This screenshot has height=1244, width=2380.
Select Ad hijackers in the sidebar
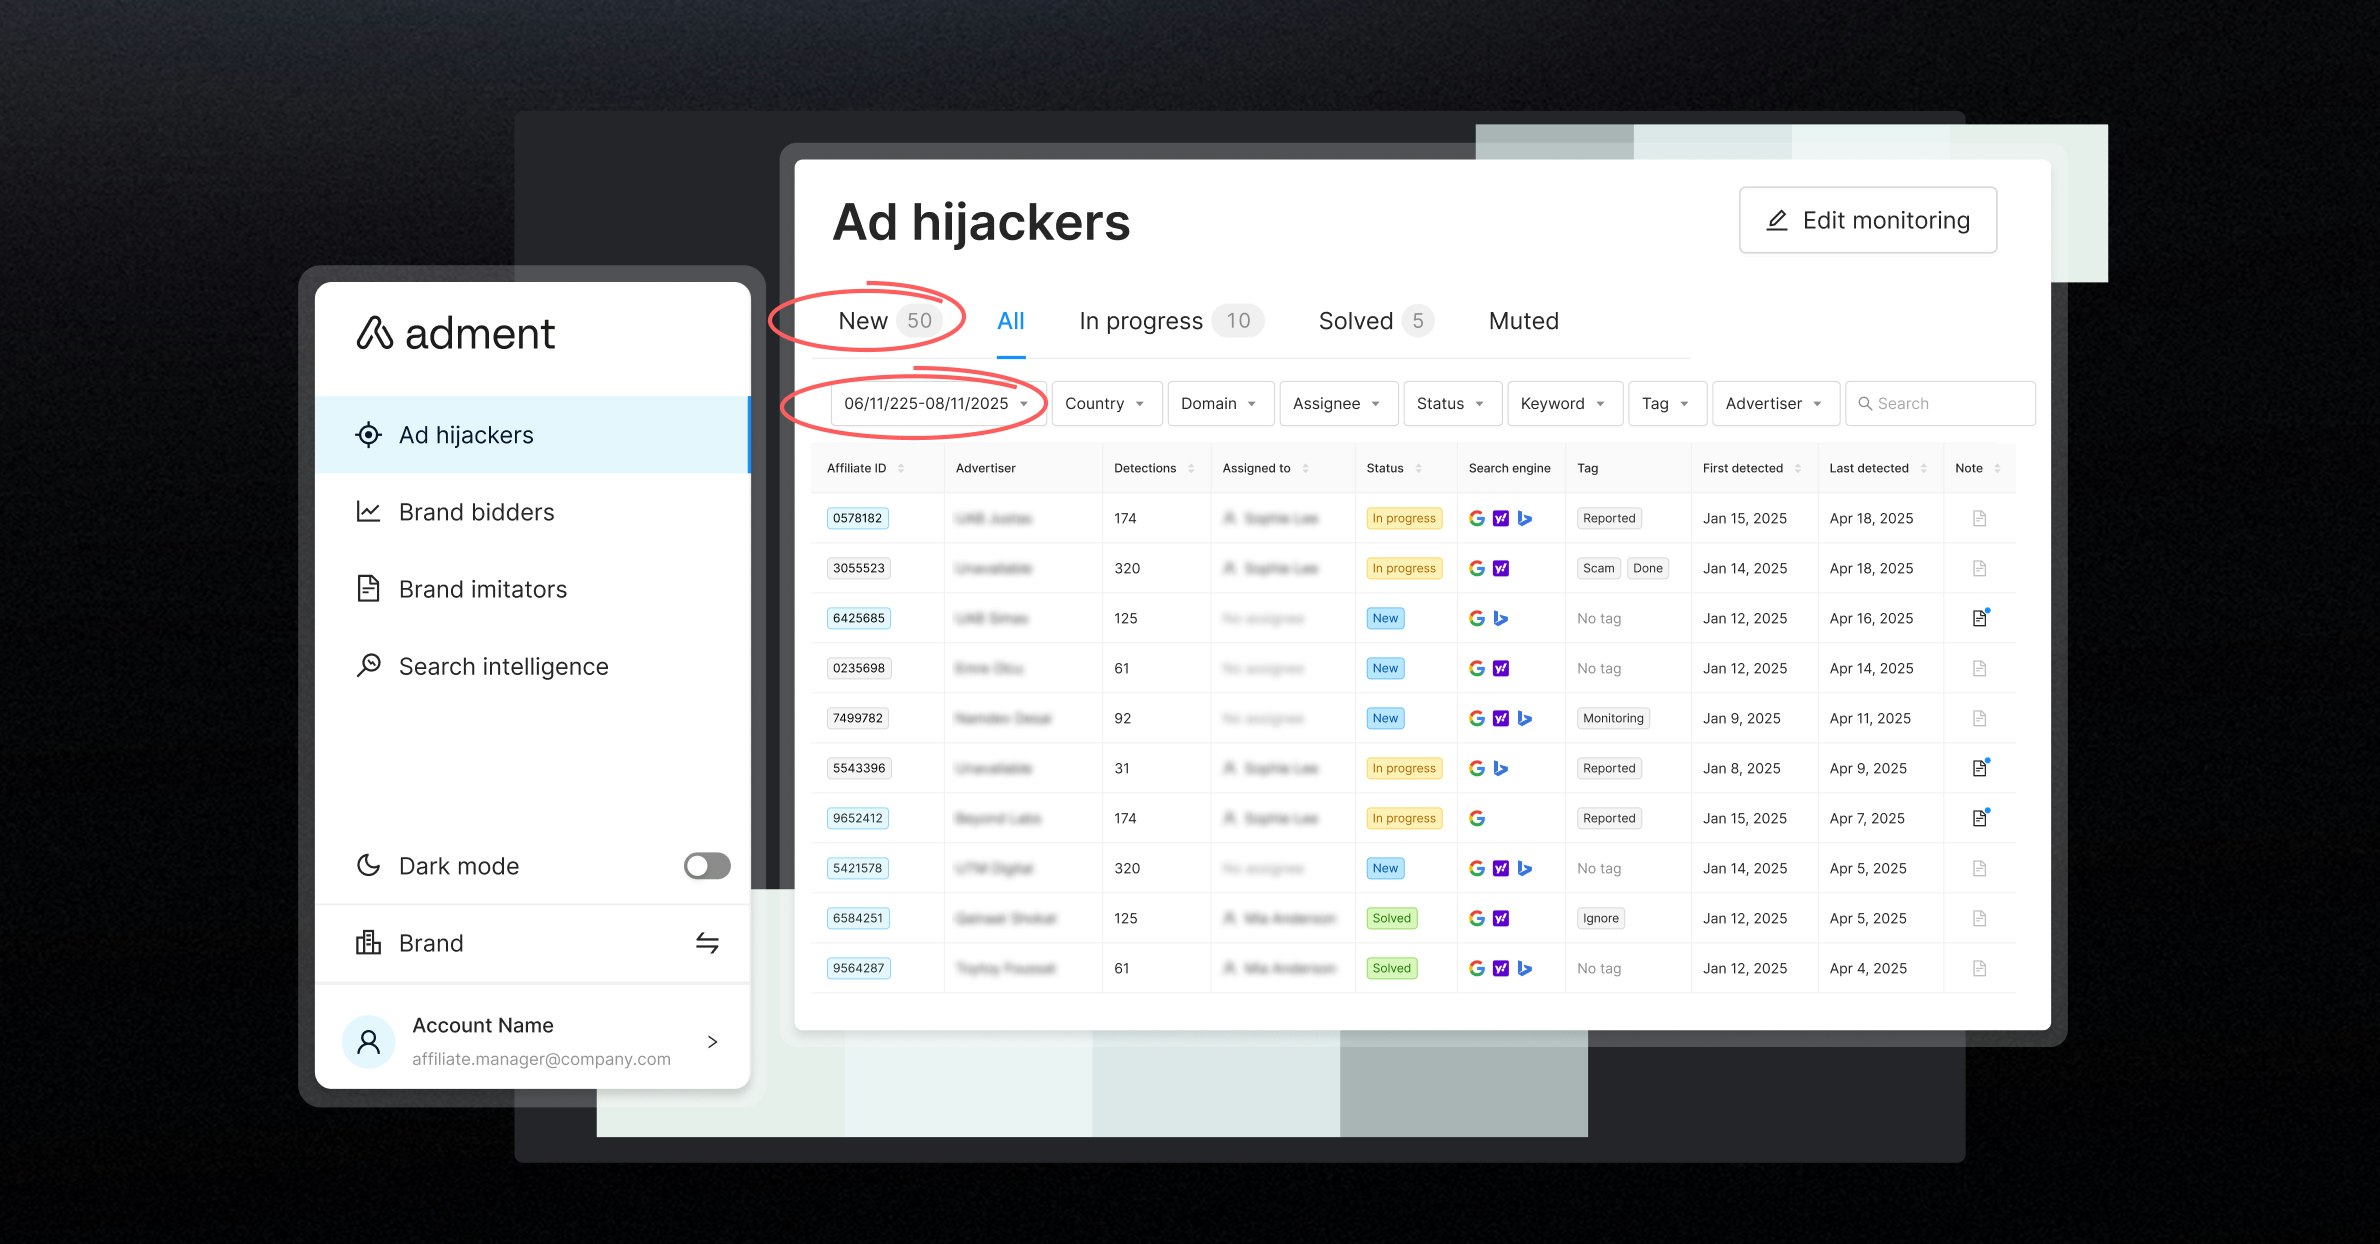[465, 435]
